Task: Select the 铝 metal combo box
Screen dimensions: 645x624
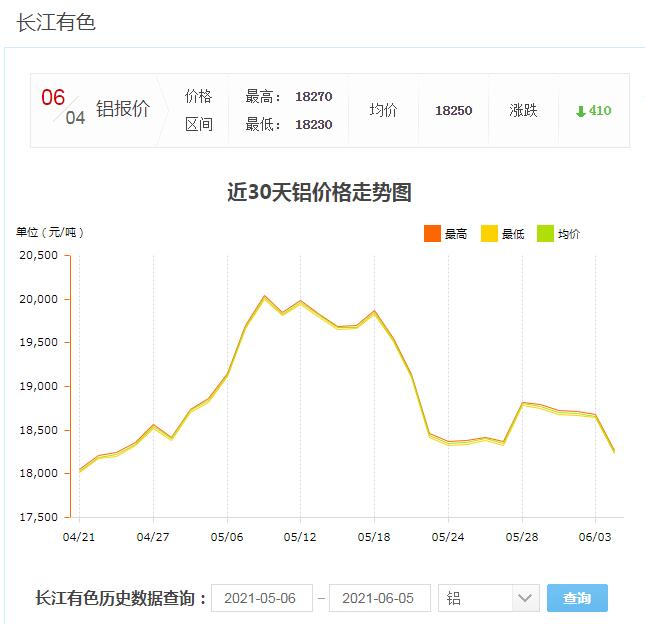Action: click(x=489, y=598)
